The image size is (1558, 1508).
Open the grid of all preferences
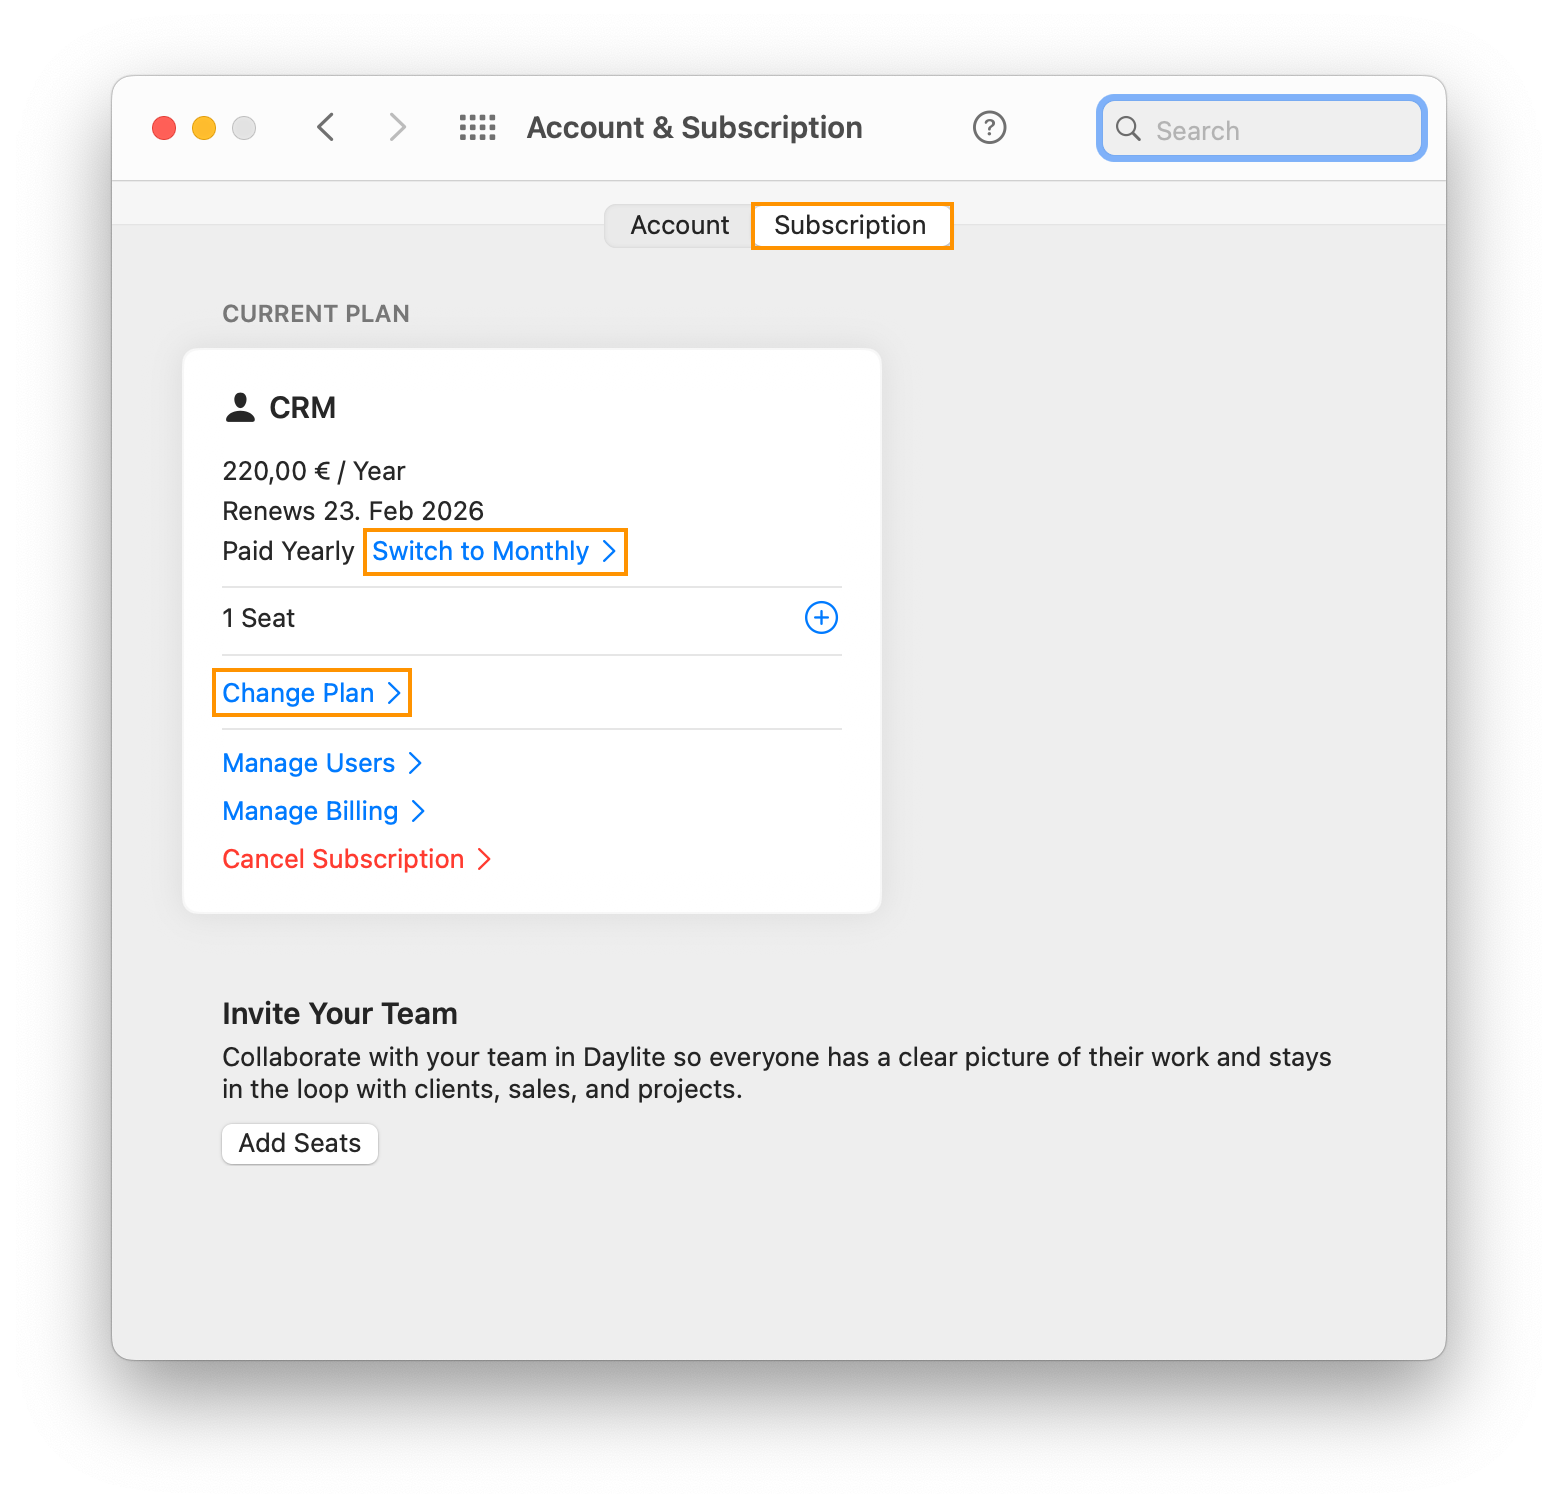point(477,128)
